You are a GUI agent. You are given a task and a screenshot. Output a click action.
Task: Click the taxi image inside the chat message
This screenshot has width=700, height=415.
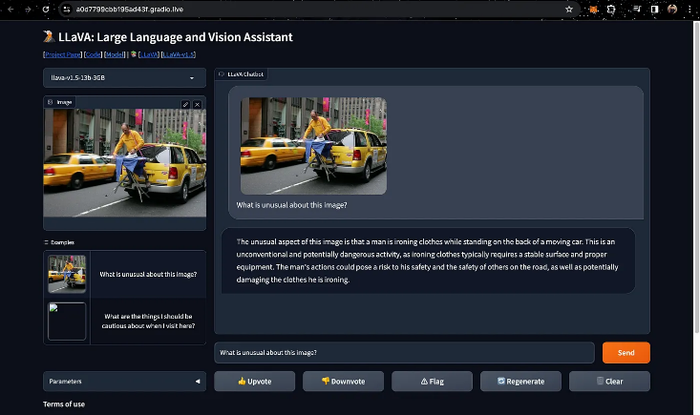(x=314, y=146)
